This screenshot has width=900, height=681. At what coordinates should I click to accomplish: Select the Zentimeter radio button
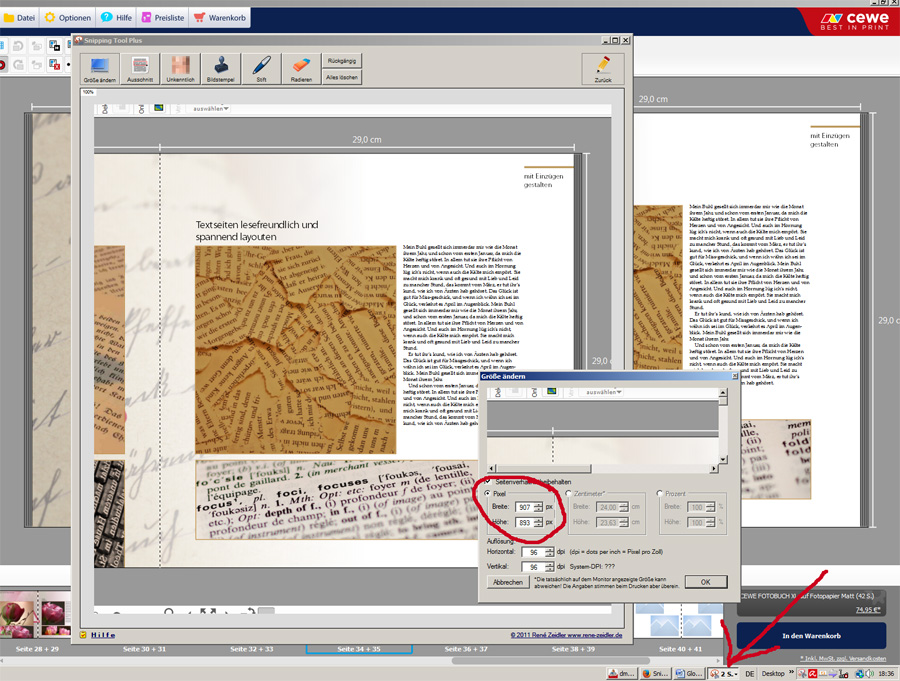point(570,494)
